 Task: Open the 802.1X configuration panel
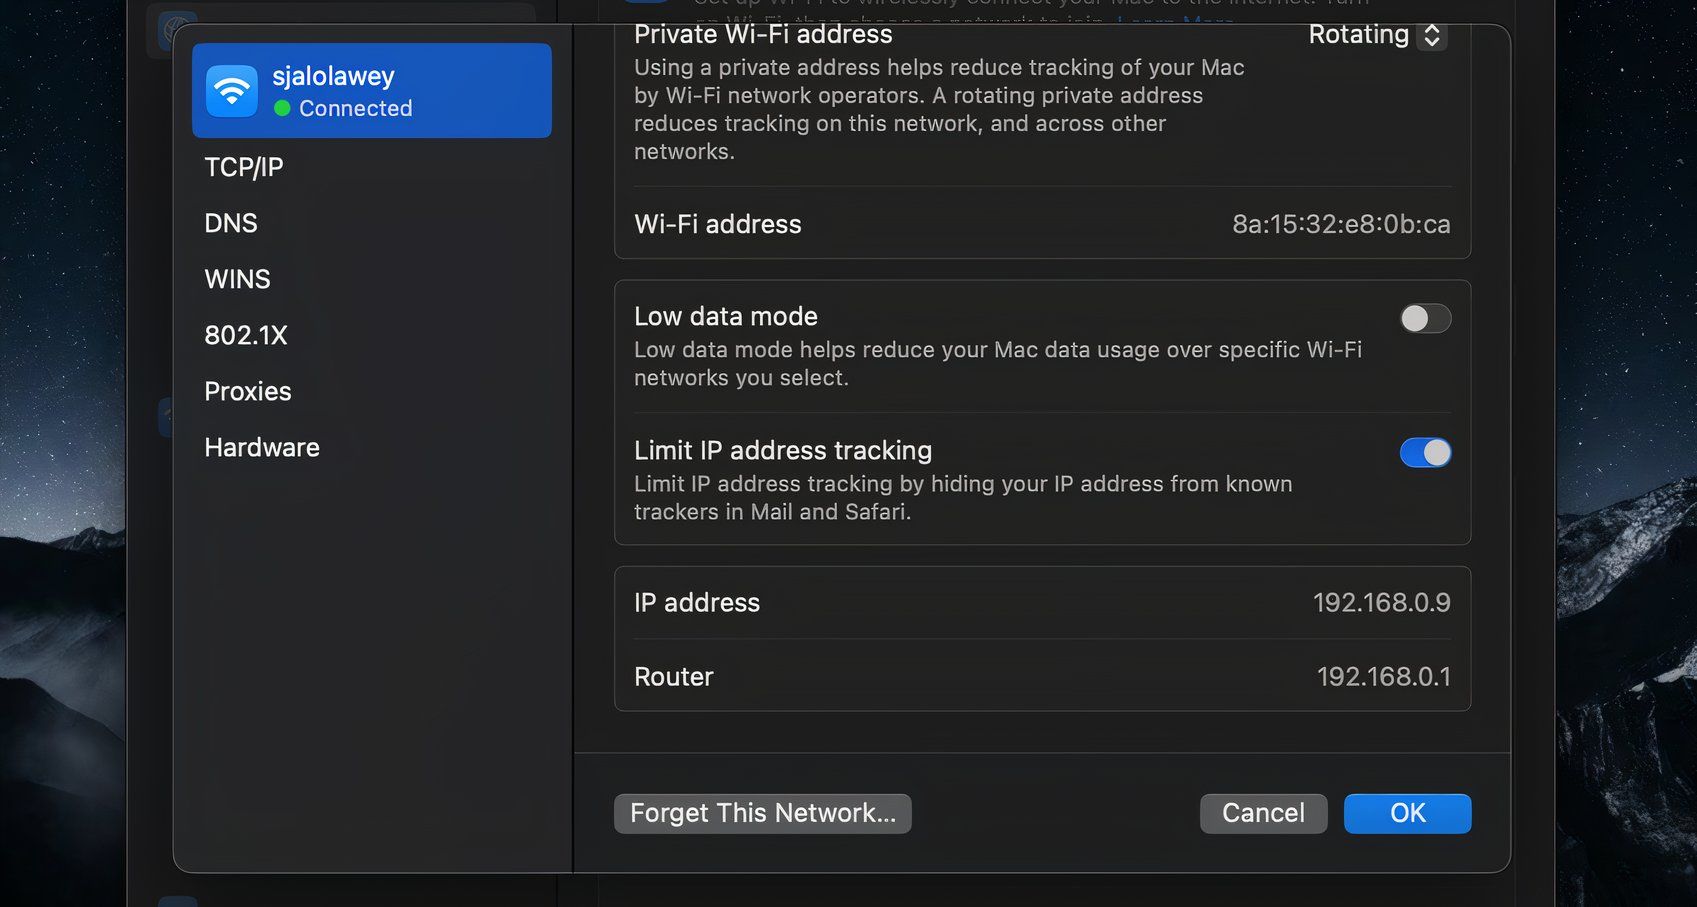246,335
